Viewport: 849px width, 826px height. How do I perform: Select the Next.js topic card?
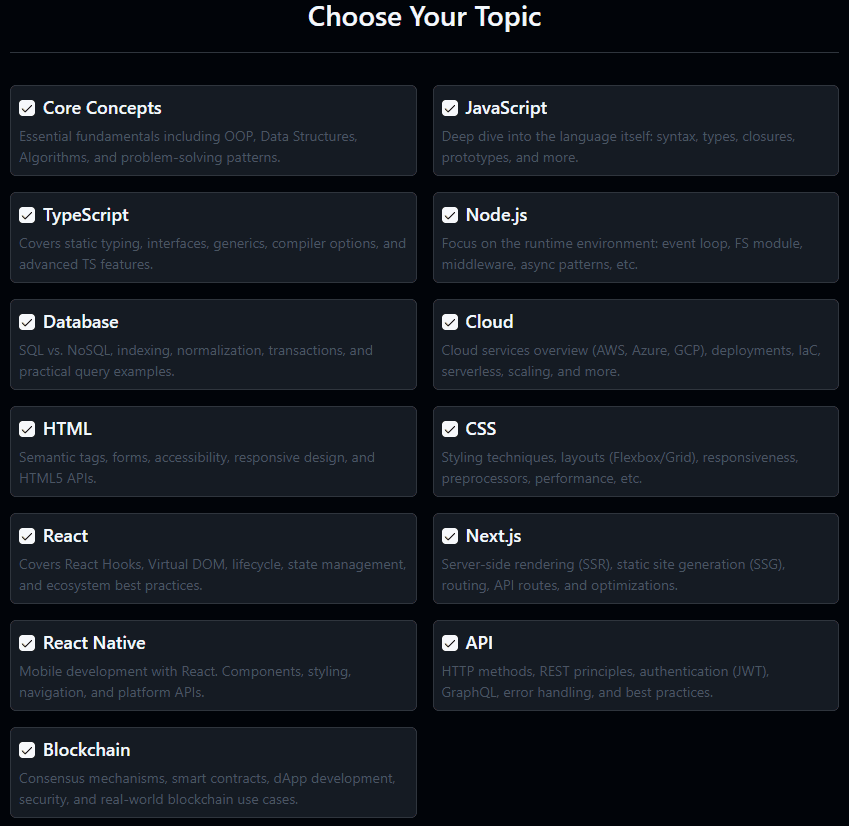pyautogui.click(x=636, y=558)
